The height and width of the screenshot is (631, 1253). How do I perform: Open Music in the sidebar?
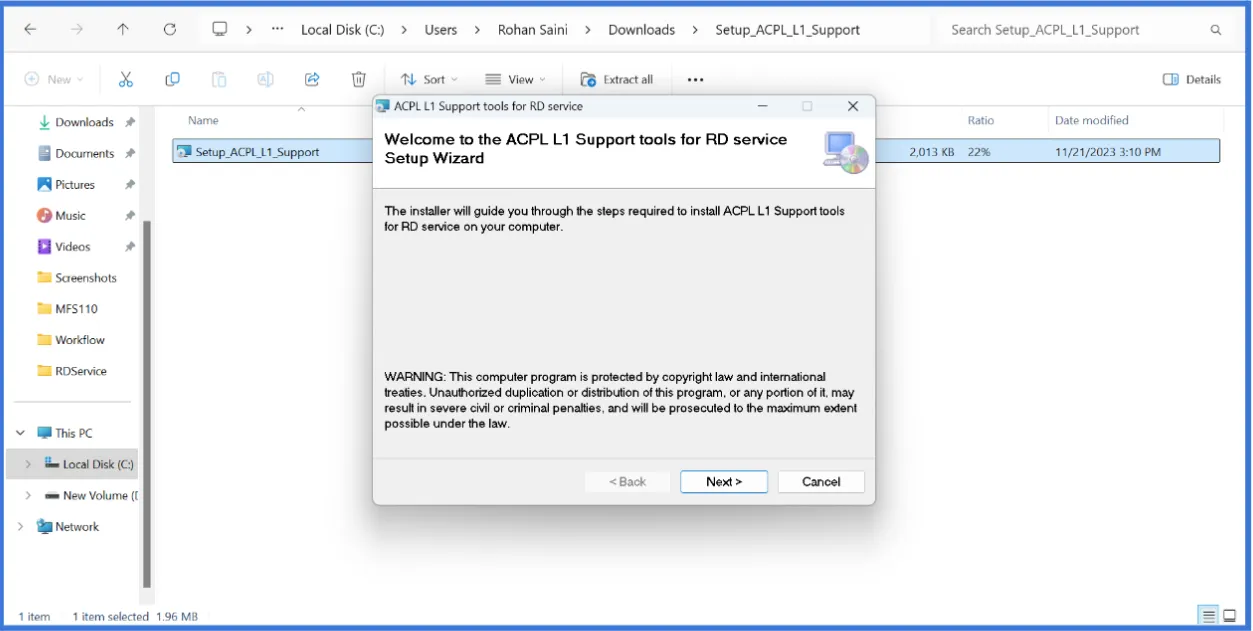[x=70, y=215]
